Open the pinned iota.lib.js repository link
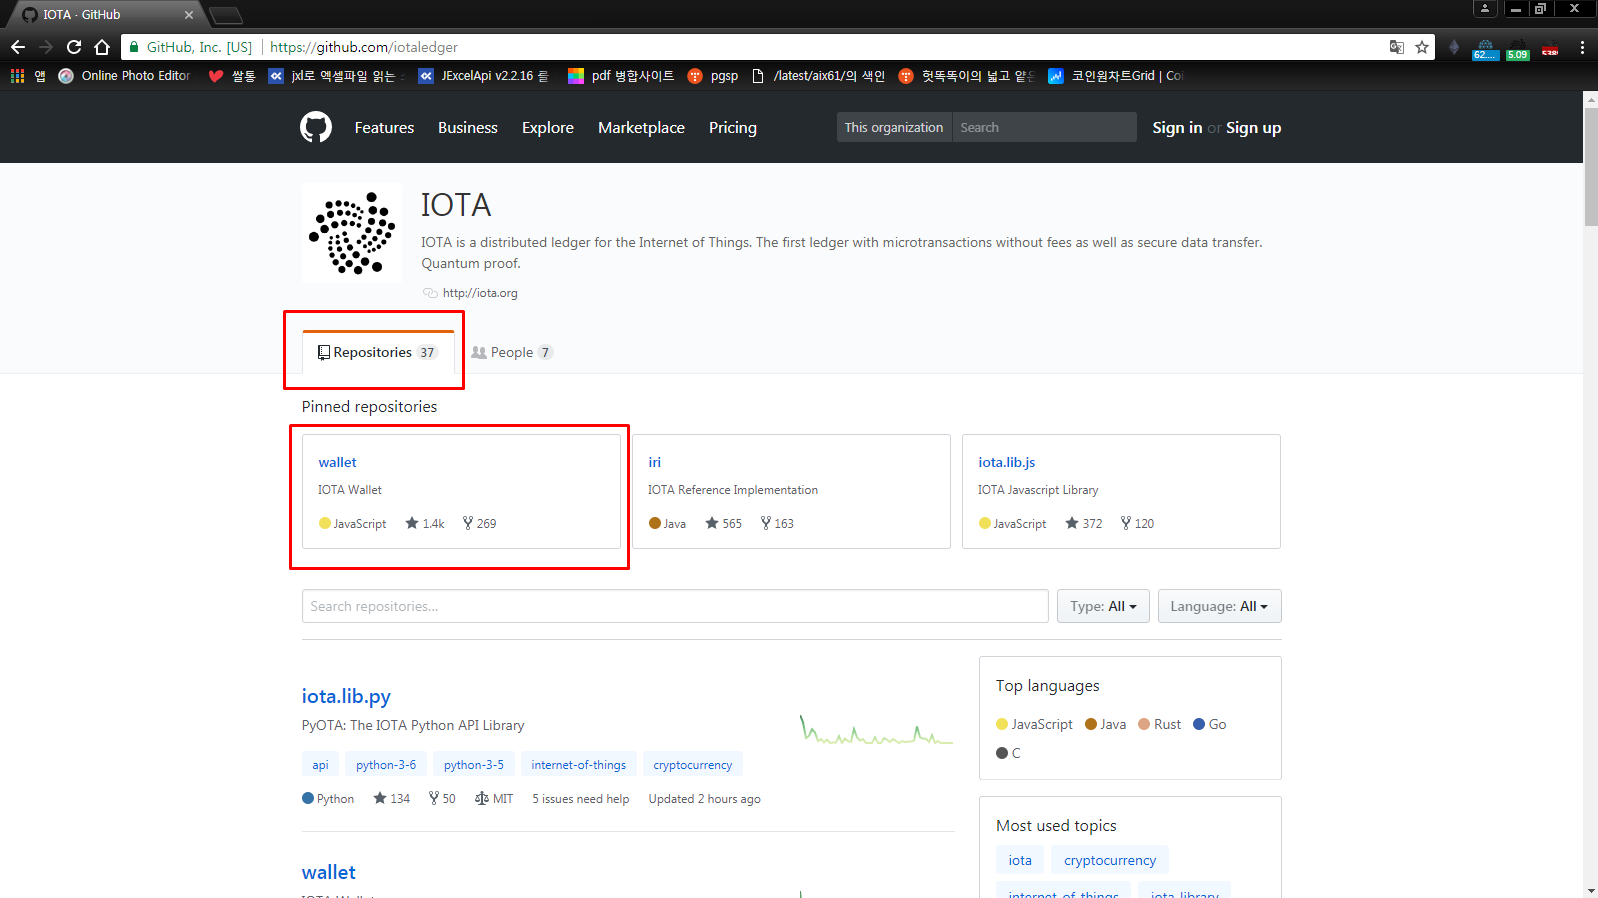This screenshot has height=898, width=1598. pyautogui.click(x=1006, y=462)
